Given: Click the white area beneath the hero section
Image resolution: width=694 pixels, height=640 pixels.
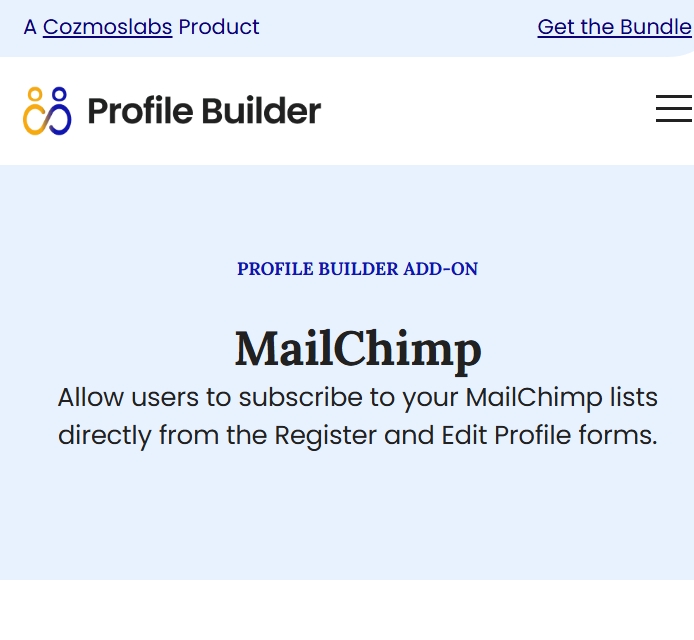Looking at the screenshot, I should (347, 610).
